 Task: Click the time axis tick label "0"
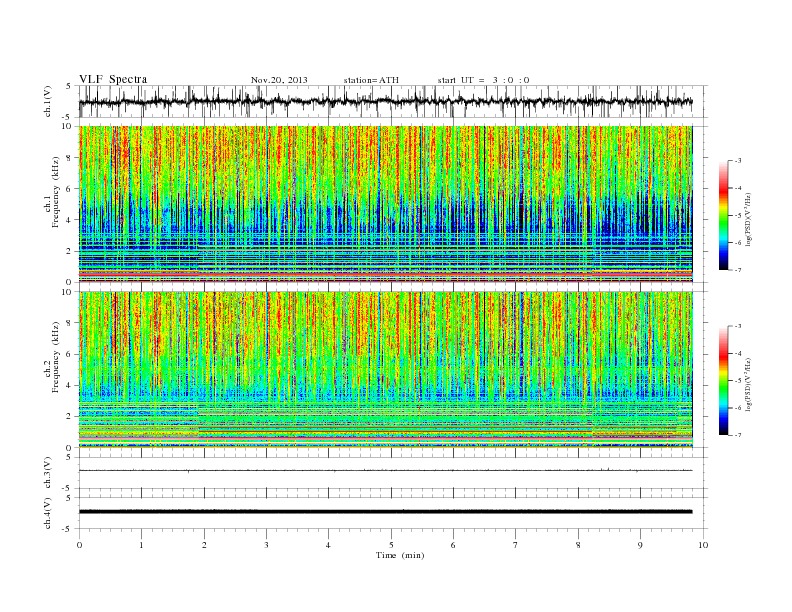(79, 545)
